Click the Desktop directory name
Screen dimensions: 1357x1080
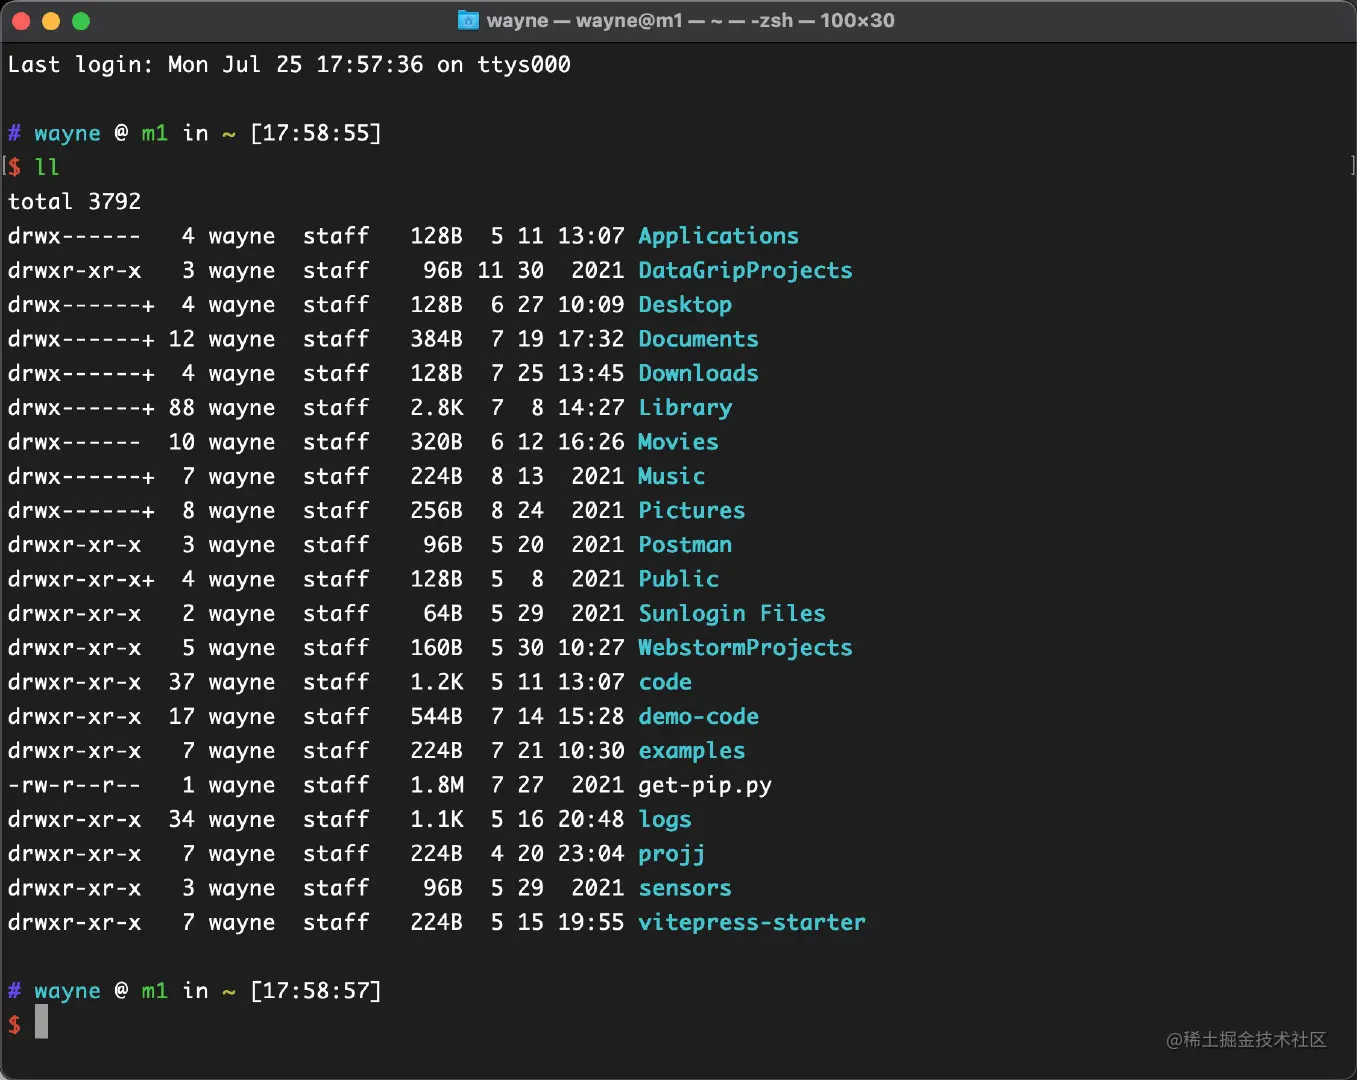pos(685,305)
